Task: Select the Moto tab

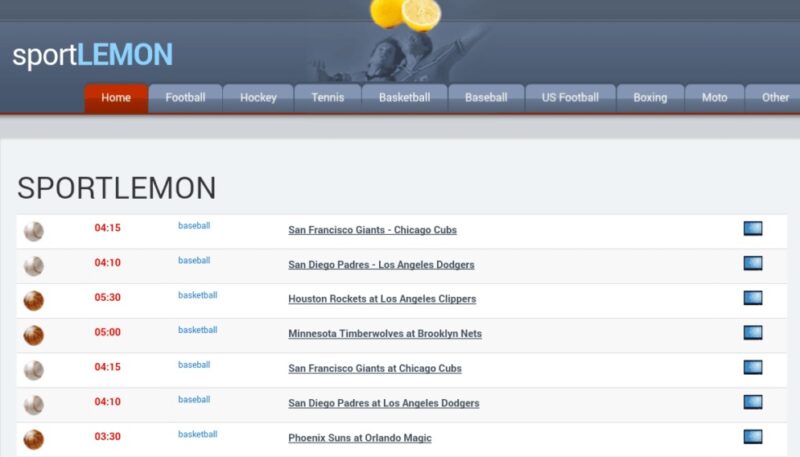Action: click(714, 98)
